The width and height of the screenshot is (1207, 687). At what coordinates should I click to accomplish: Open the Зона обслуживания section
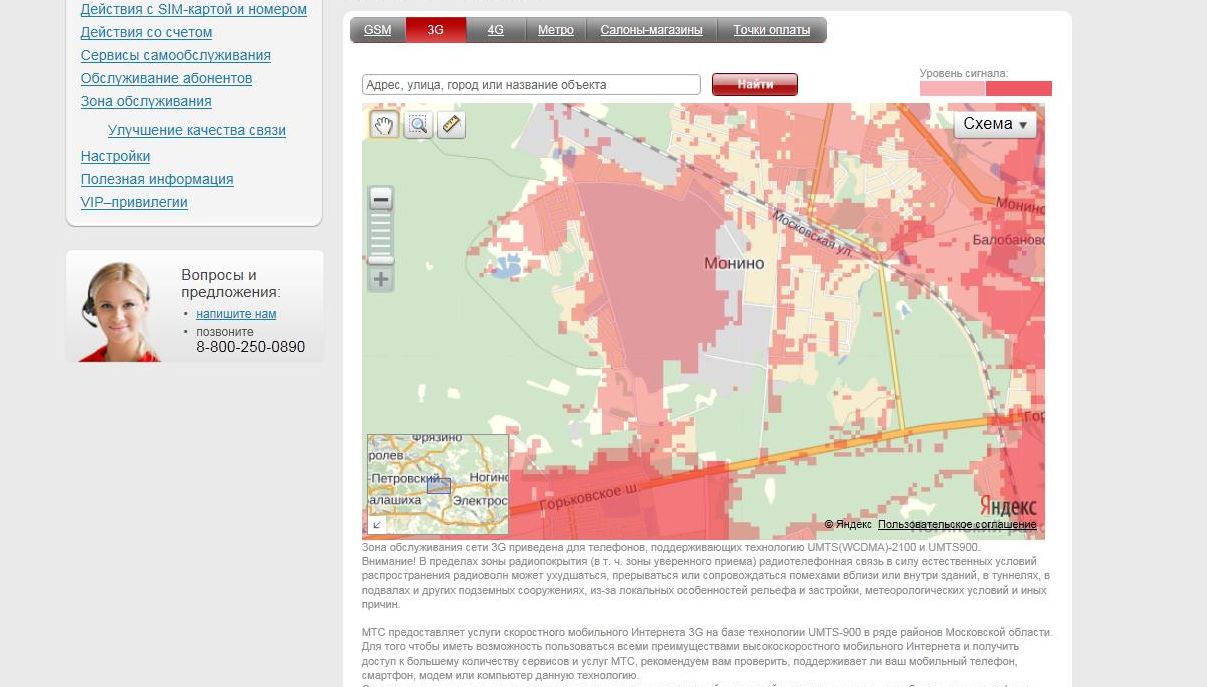[146, 101]
